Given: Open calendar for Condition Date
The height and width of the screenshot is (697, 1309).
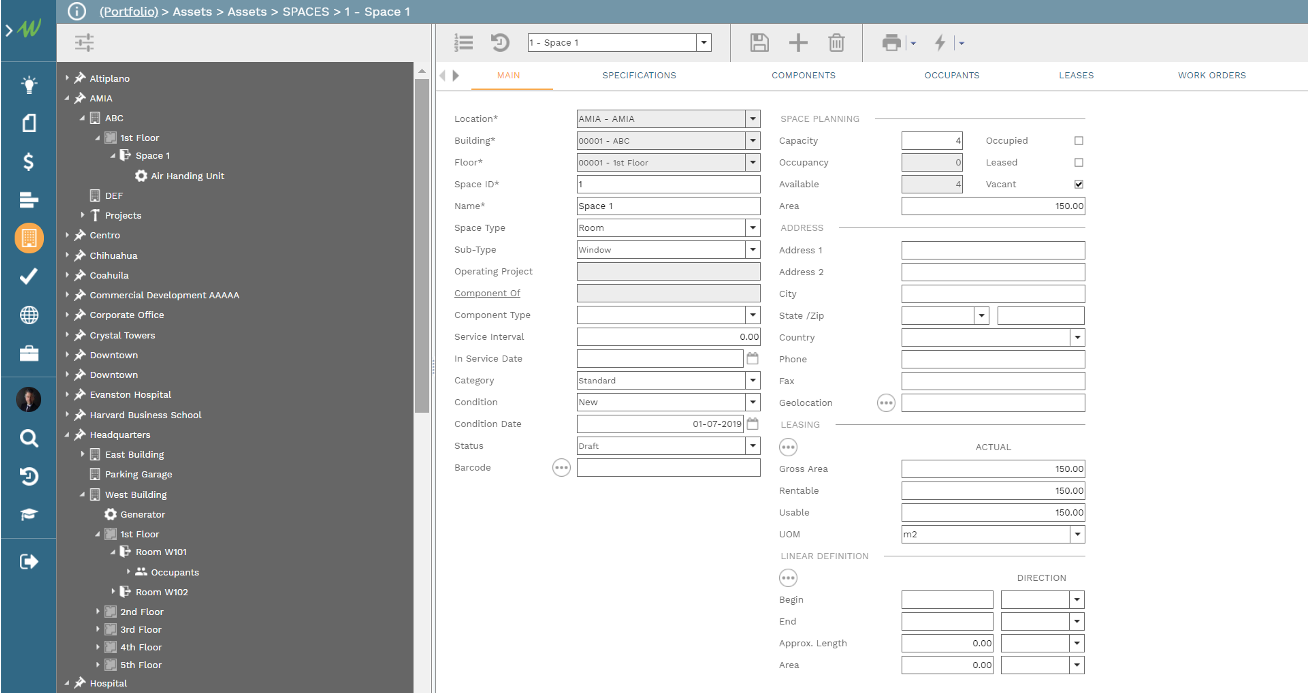Looking at the screenshot, I should [753, 424].
